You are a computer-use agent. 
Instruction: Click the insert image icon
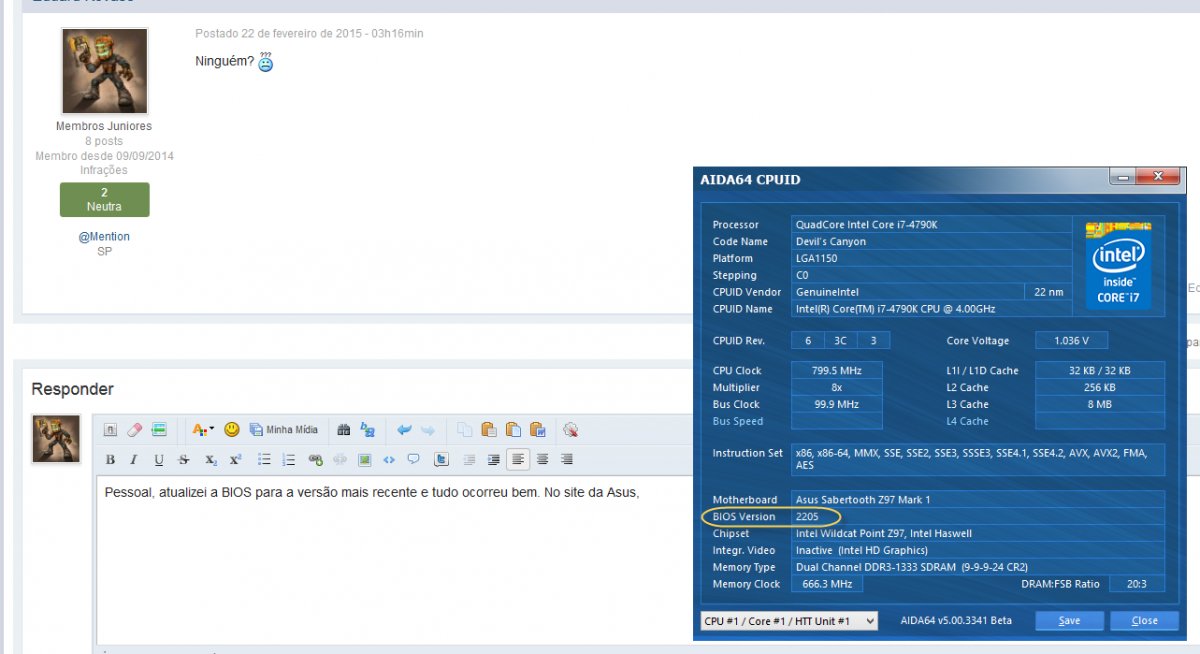[x=365, y=460]
